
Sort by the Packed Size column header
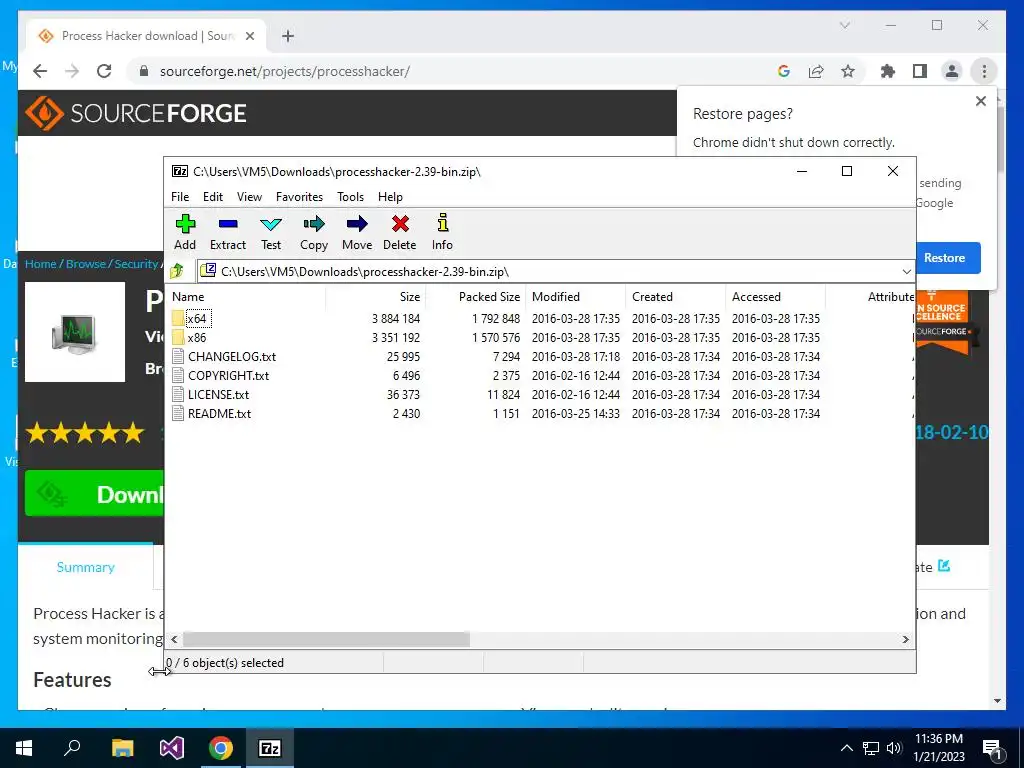(x=476, y=296)
